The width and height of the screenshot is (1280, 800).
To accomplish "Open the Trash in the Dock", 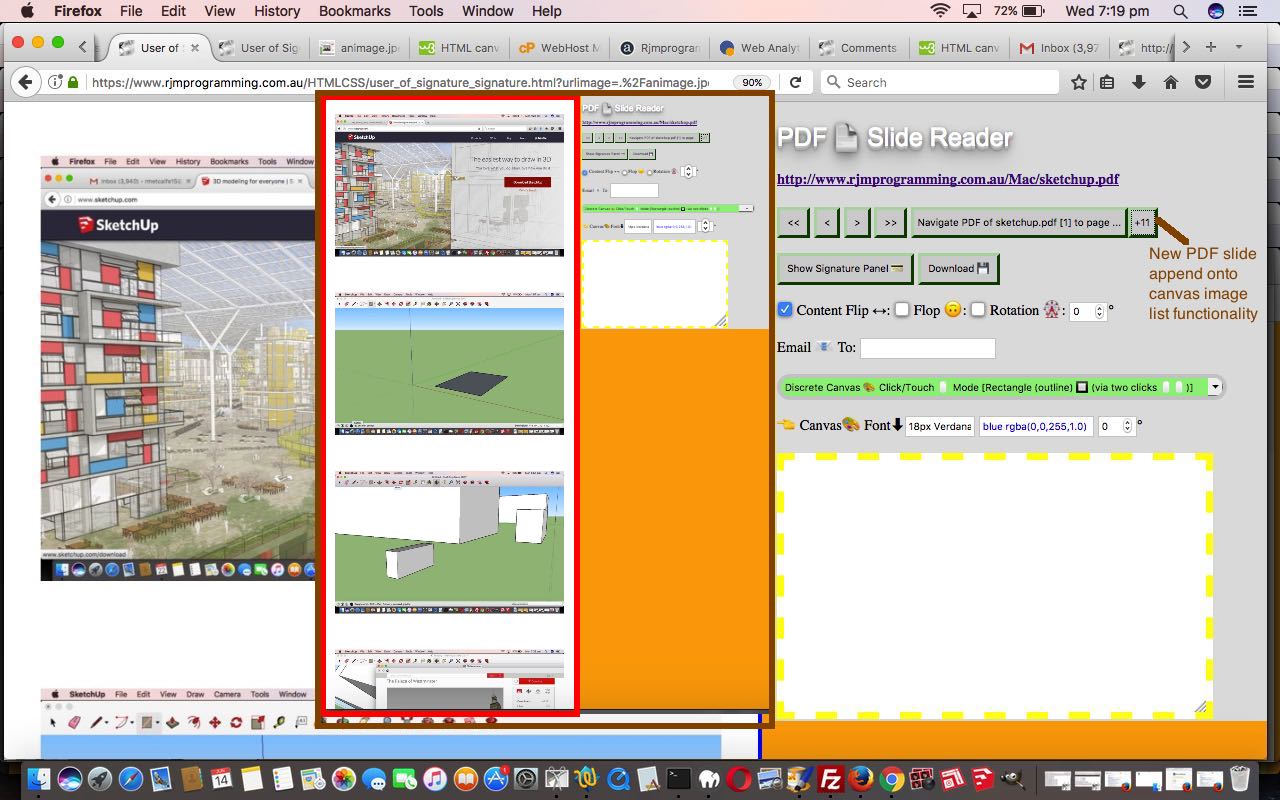I will (x=1240, y=778).
